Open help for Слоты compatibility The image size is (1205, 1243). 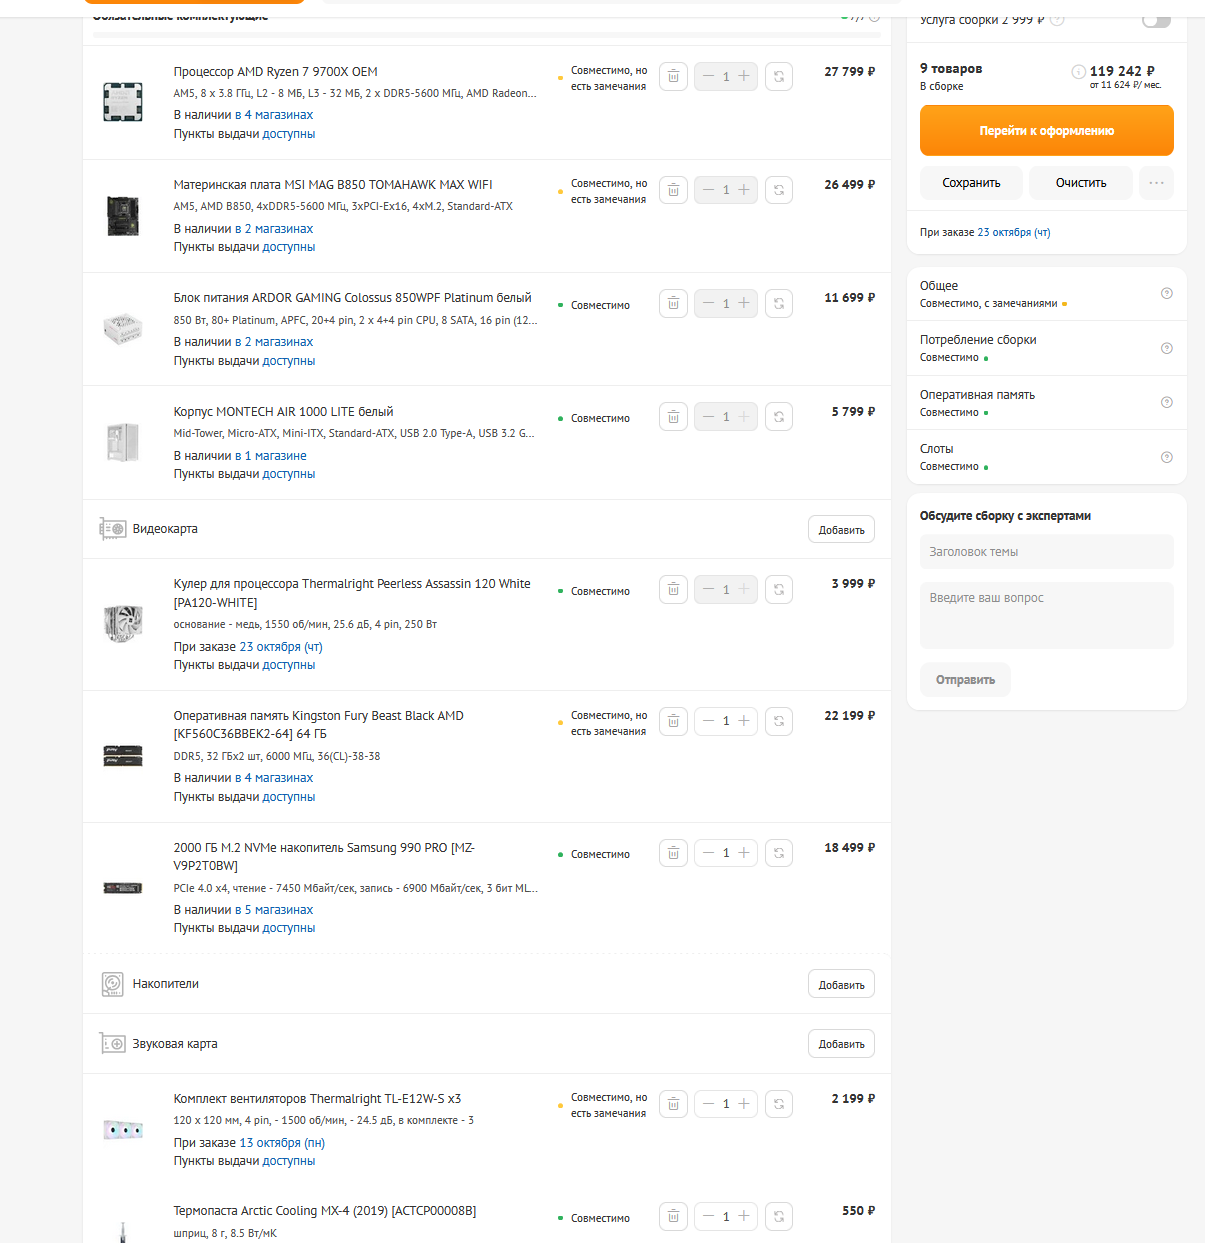pos(1166,457)
